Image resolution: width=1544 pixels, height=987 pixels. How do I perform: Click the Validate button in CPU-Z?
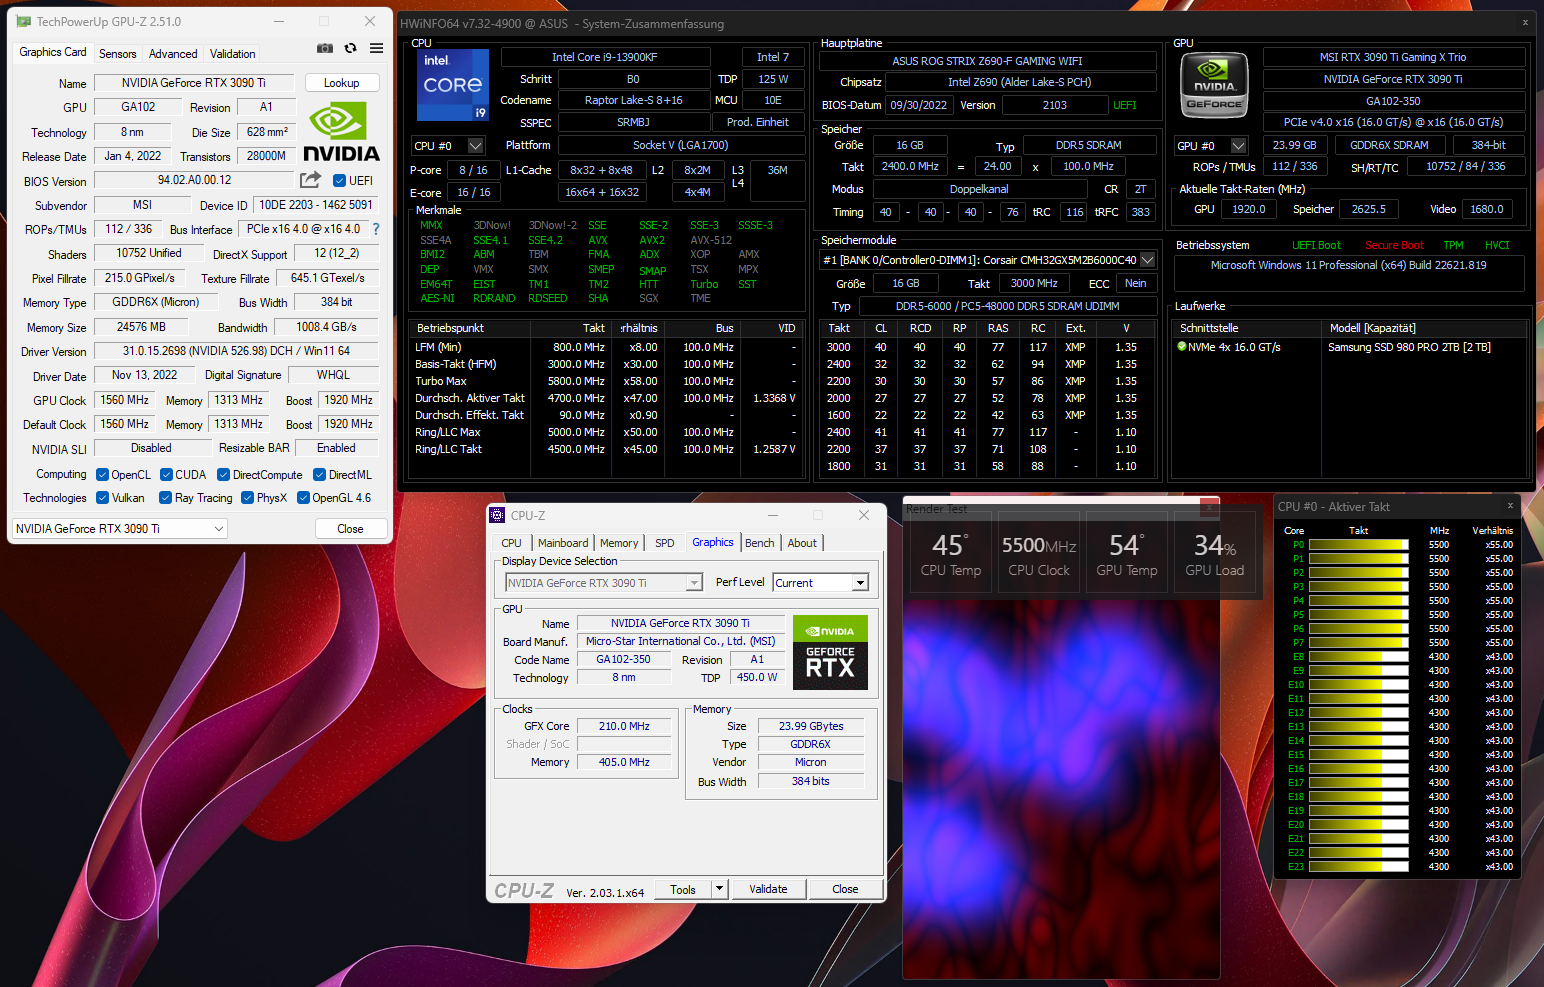point(768,889)
